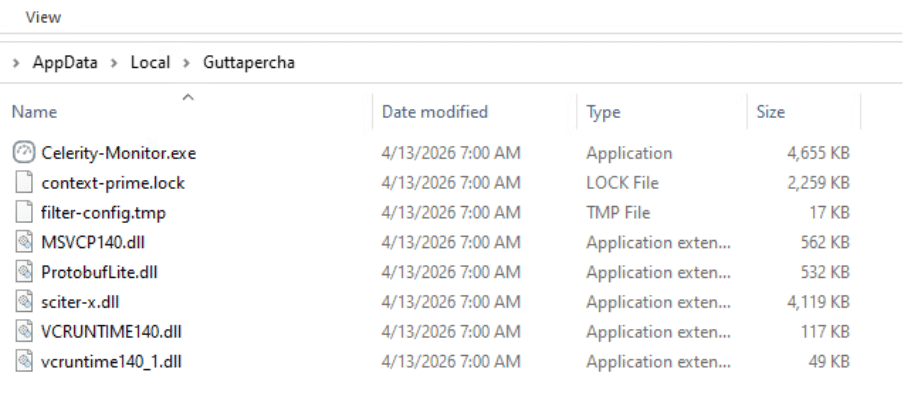This screenshot has height=411, width=903.
Task: Navigate to Local breadcrumb segment
Action: [x=150, y=62]
